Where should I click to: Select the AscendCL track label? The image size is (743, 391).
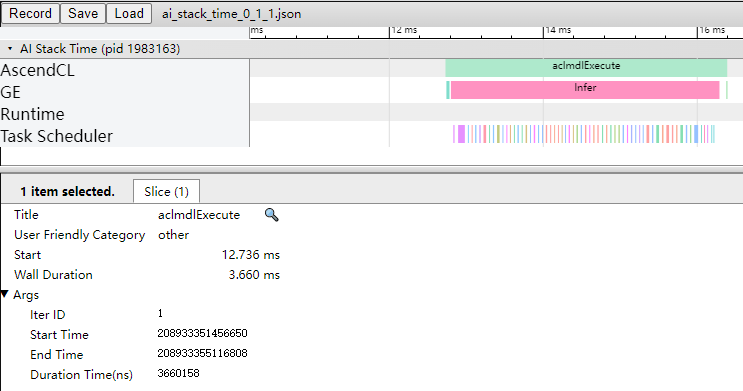click(x=37, y=70)
